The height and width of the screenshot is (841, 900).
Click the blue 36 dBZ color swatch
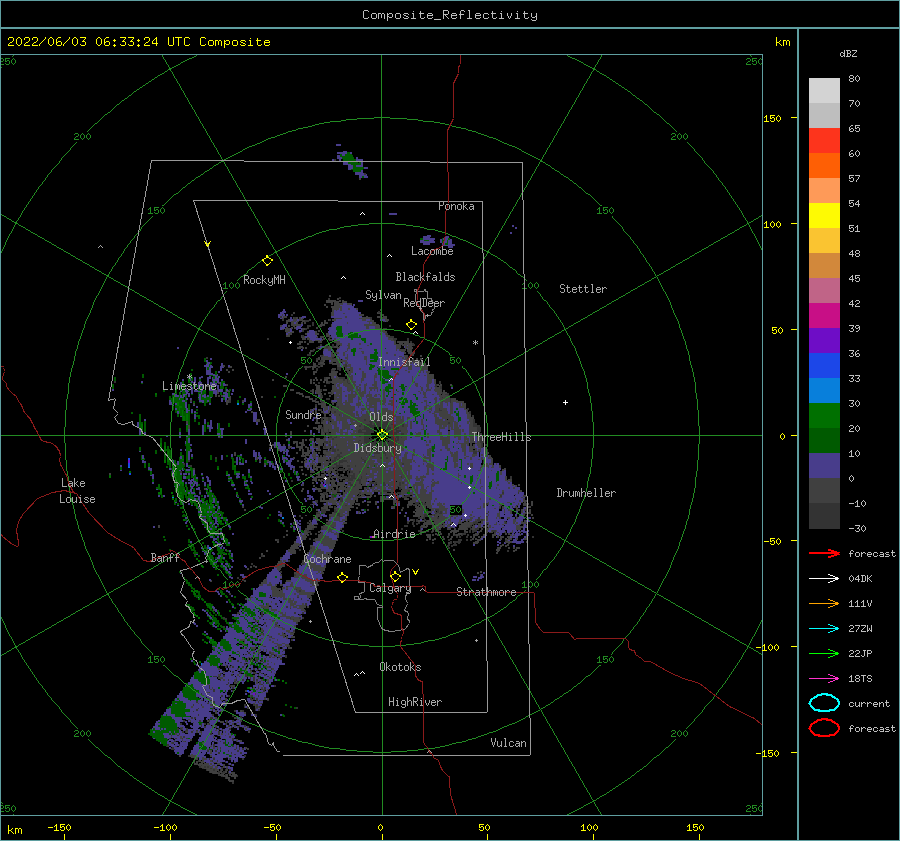click(824, 365)
